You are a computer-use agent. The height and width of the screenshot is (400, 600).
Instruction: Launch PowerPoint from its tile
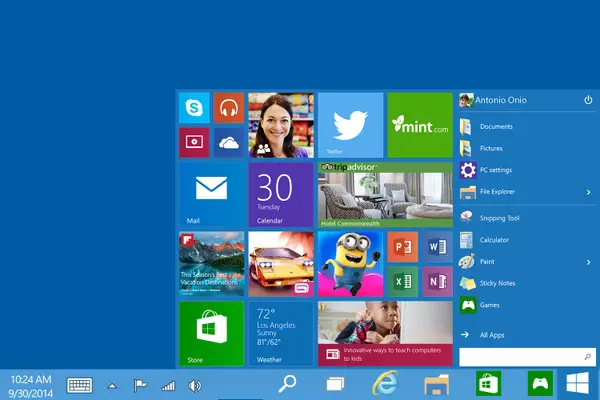tap(403, 247)
